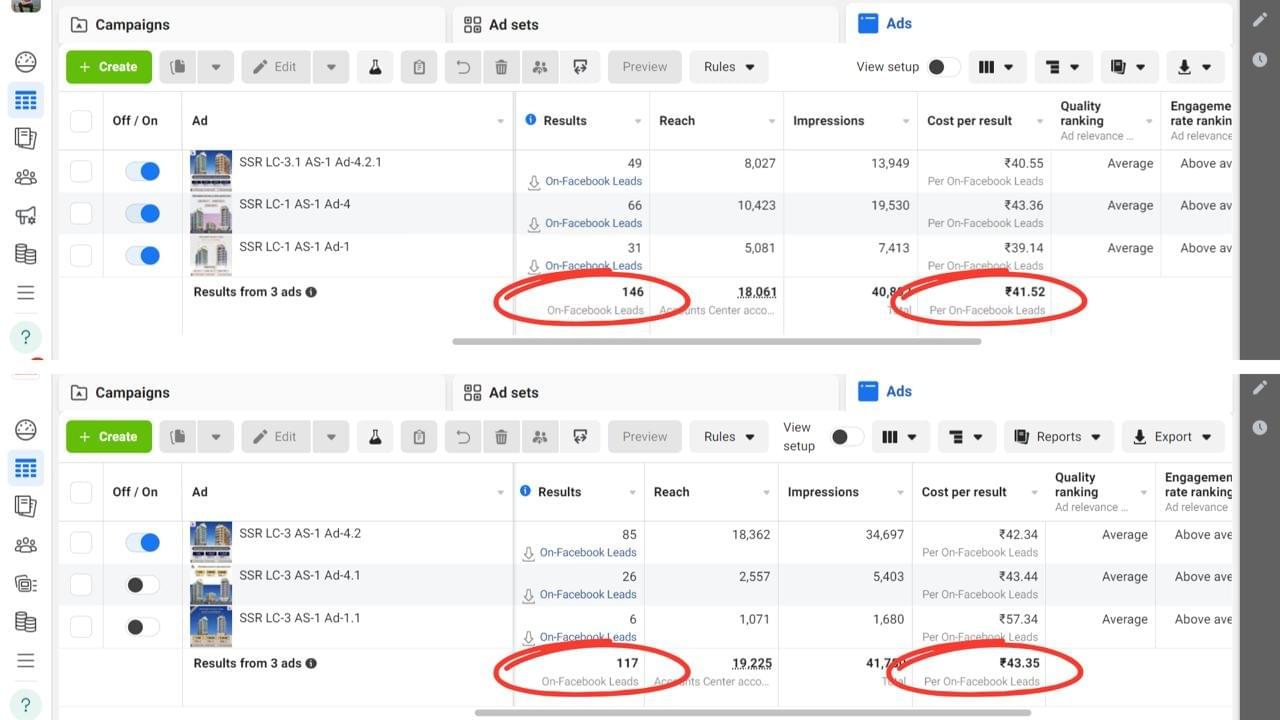1280x720 pixels.
Task: Click the horizontal scrollbar under the upper table
Action: (716, 342)
